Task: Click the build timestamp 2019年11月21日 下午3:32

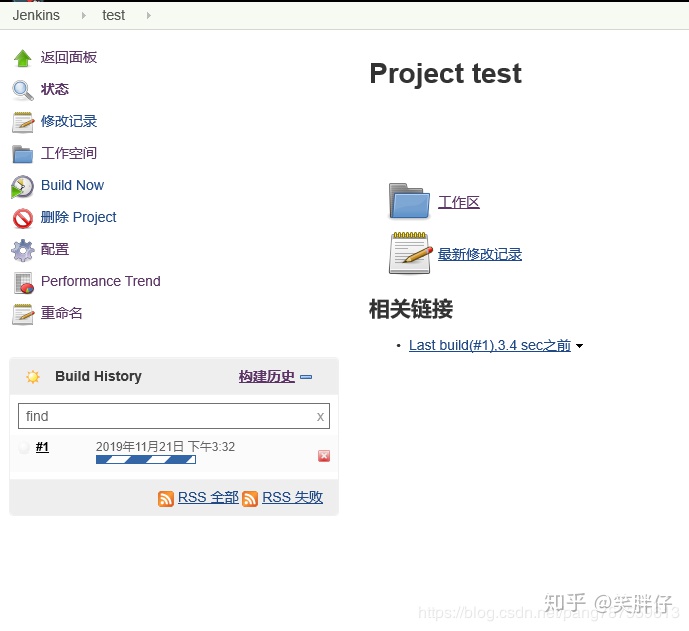Action: [165, 447]
